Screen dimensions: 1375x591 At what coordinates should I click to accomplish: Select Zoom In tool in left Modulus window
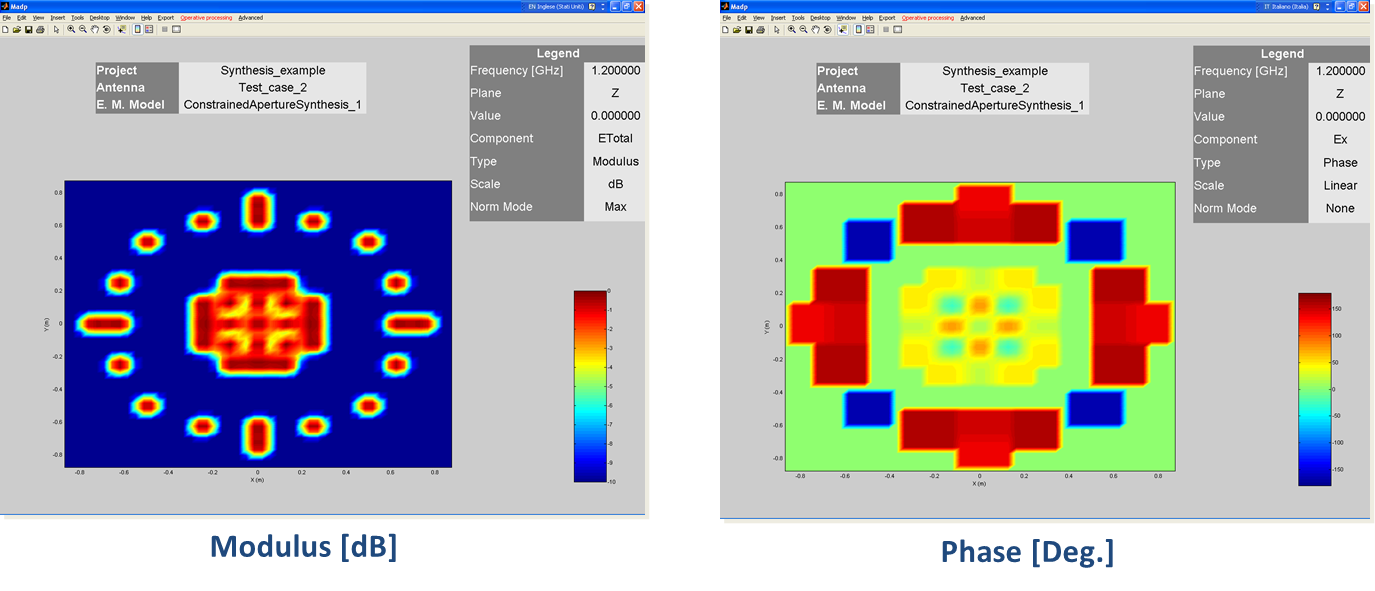pyautogui.click(x=72, y=29)
